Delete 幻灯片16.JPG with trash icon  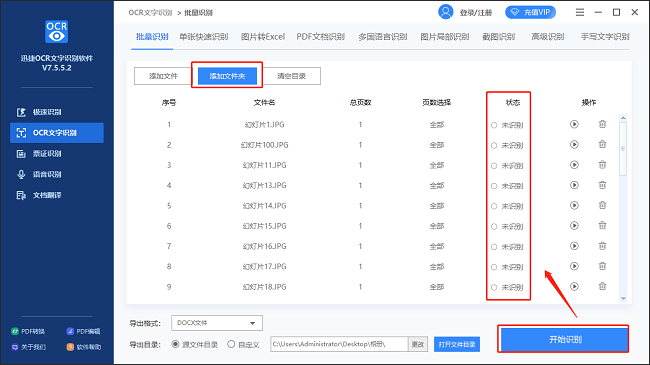tap(602, 246)
